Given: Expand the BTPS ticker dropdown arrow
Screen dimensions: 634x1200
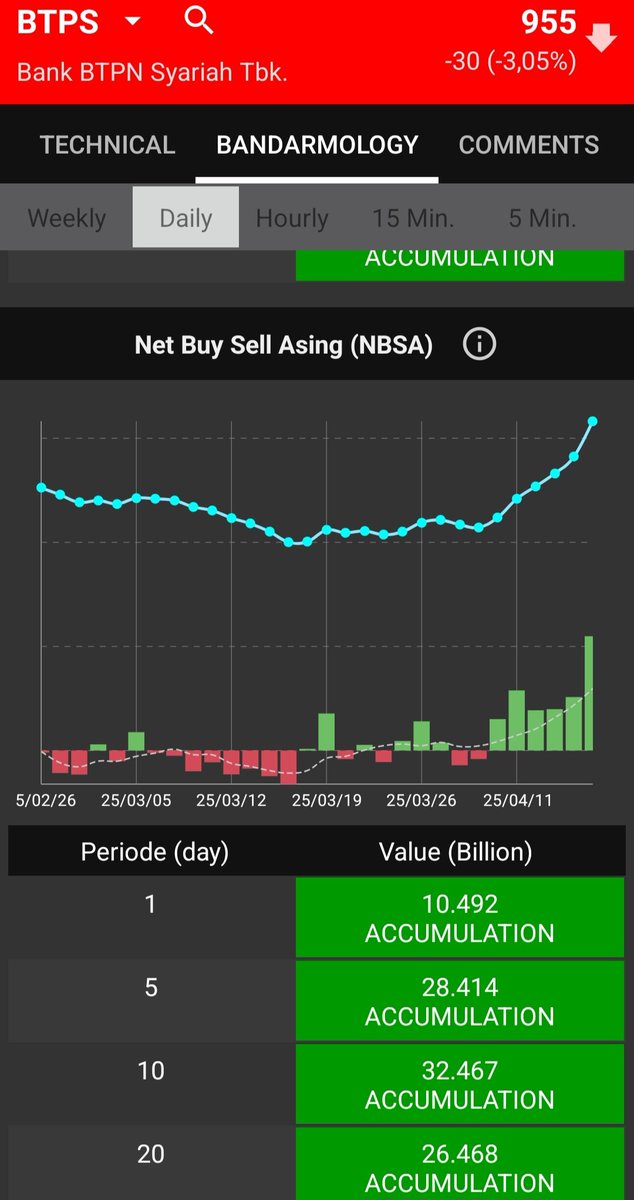Looking at the screenshot, I should 133,22.
